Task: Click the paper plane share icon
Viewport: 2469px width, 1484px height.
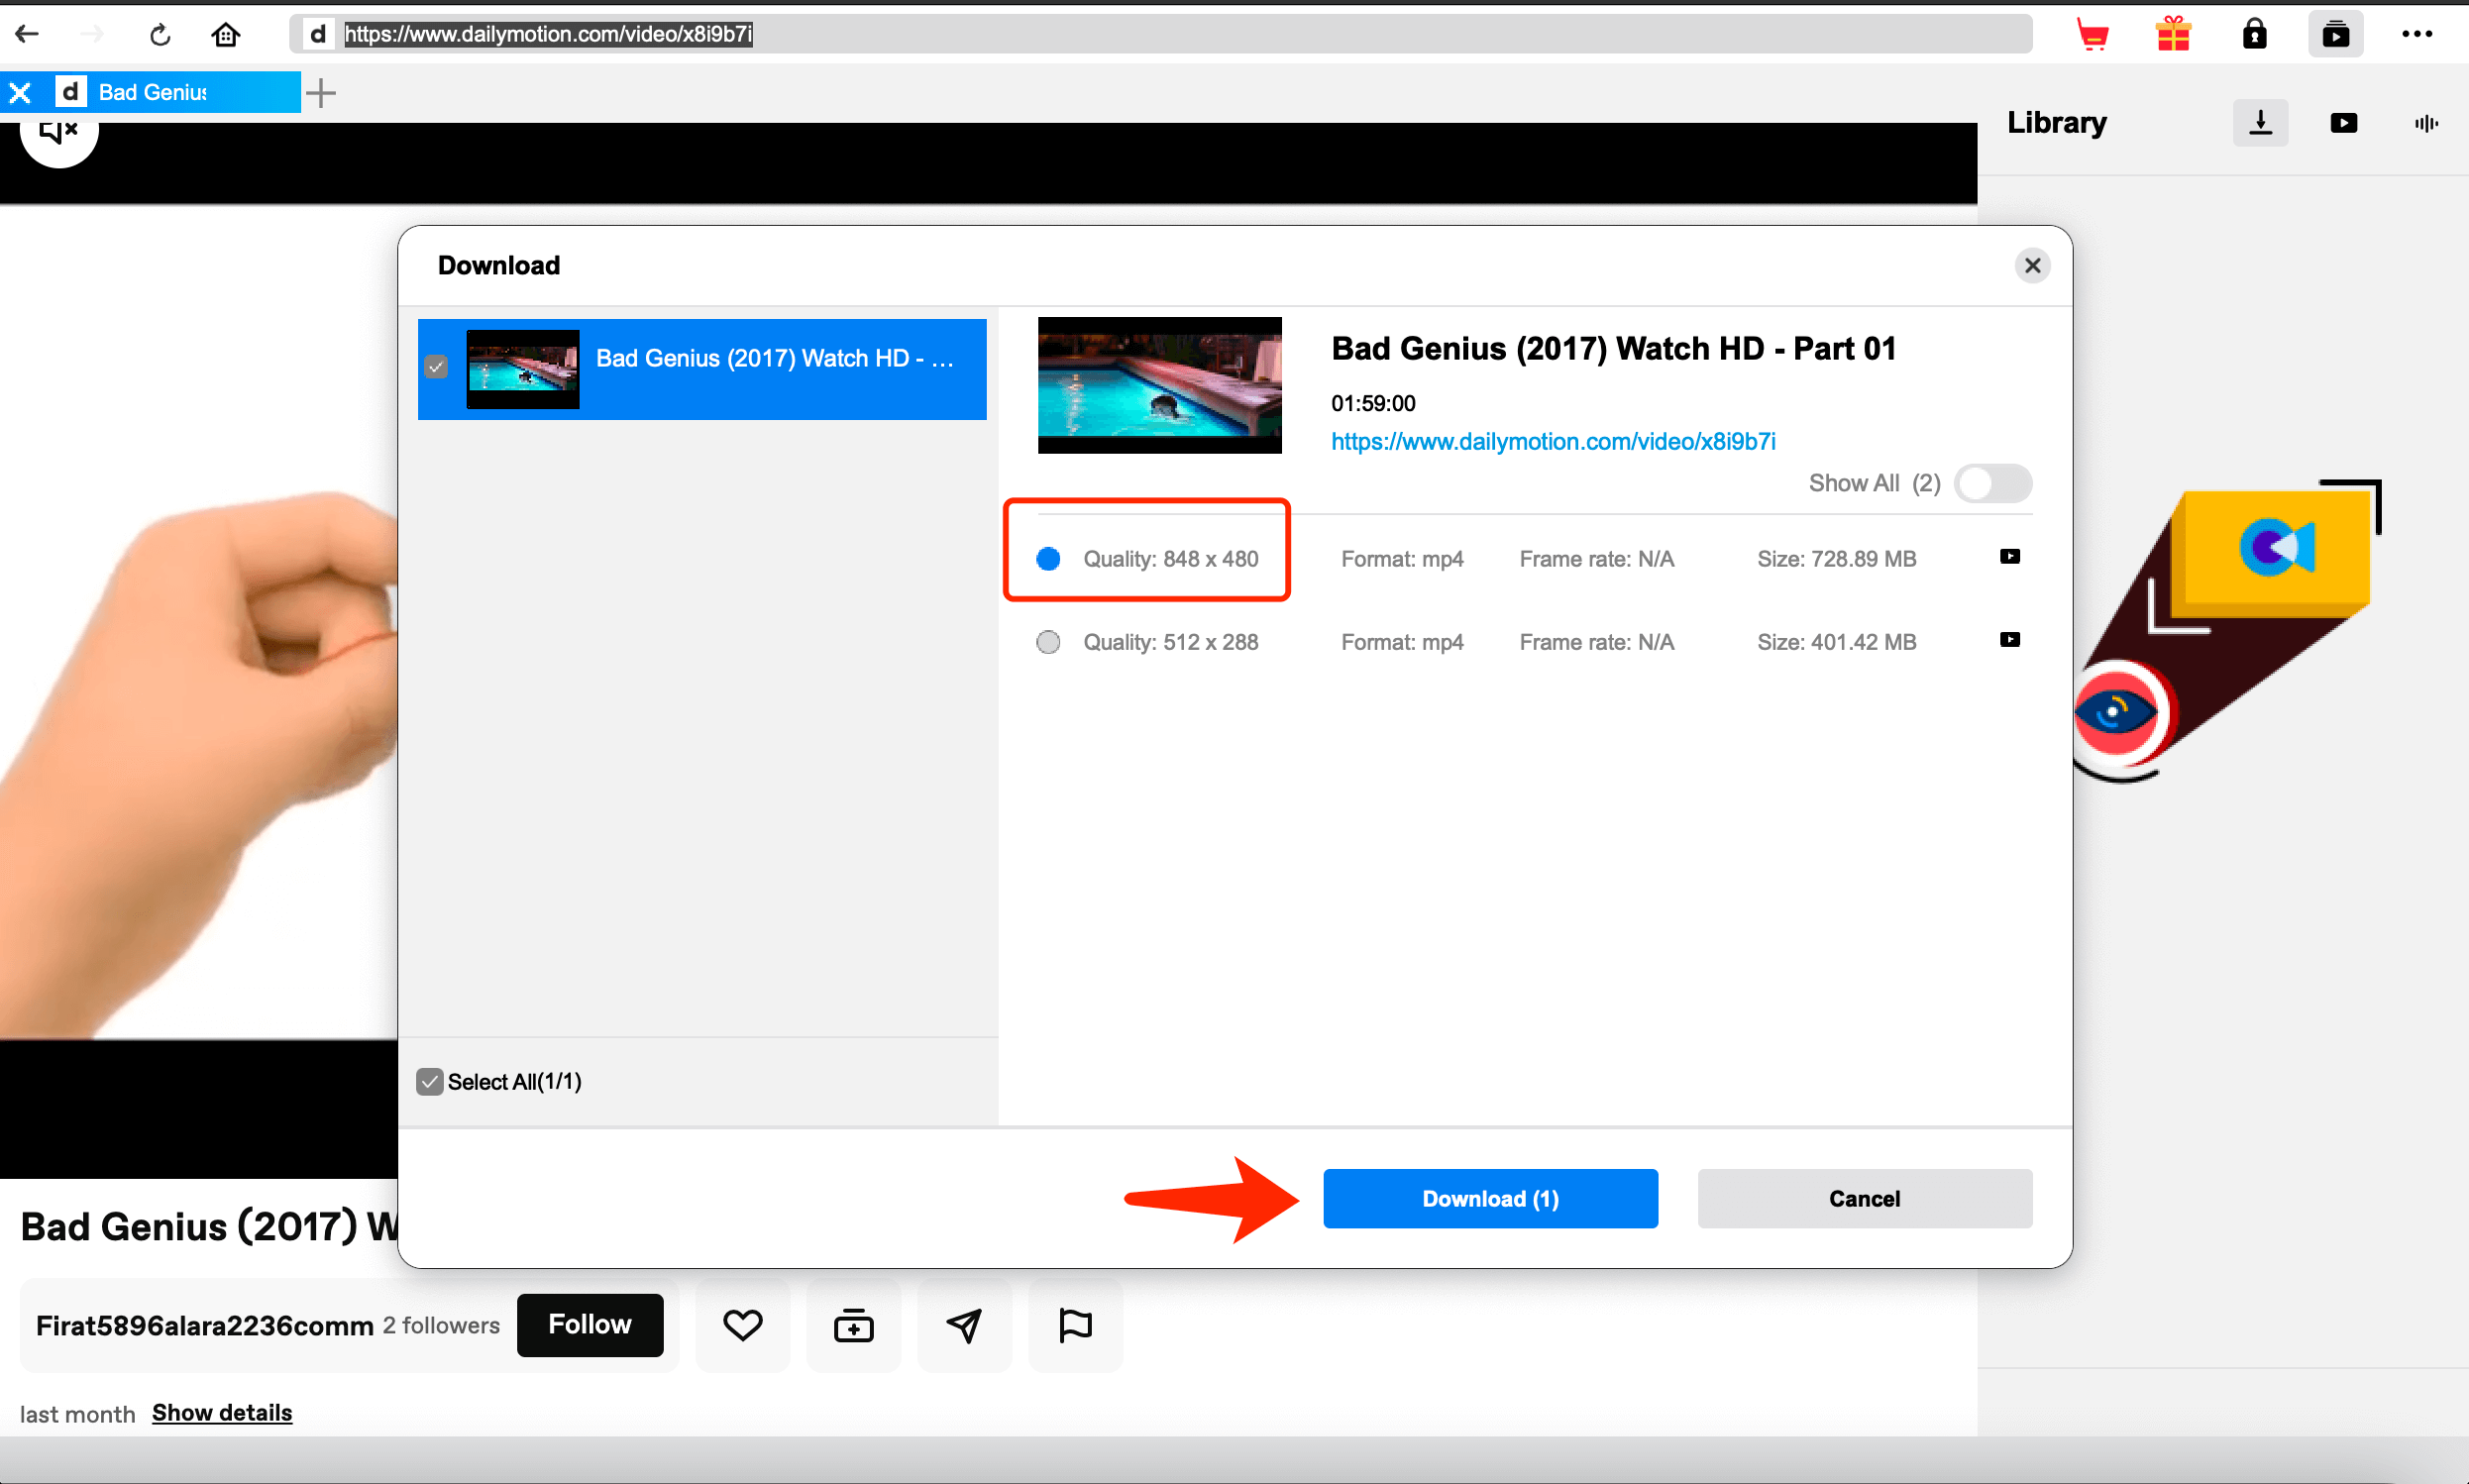Action: 964,1325
